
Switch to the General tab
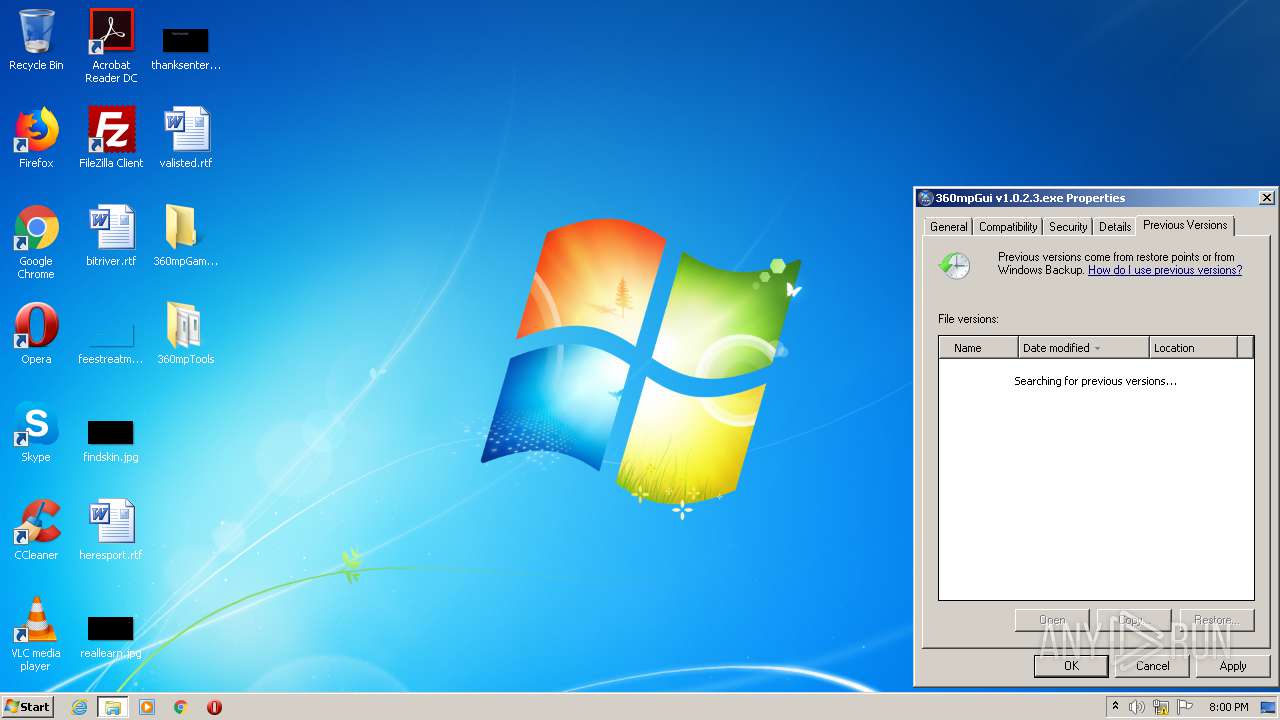tap(948, 227)
